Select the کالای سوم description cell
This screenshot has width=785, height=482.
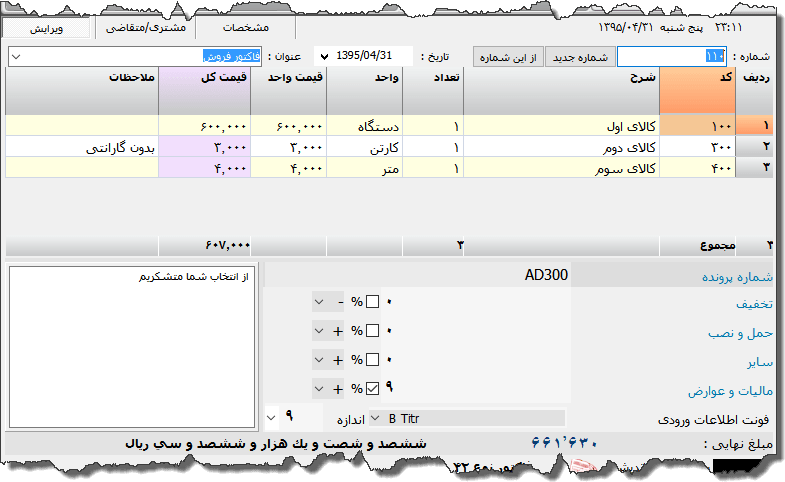[561, 168]
